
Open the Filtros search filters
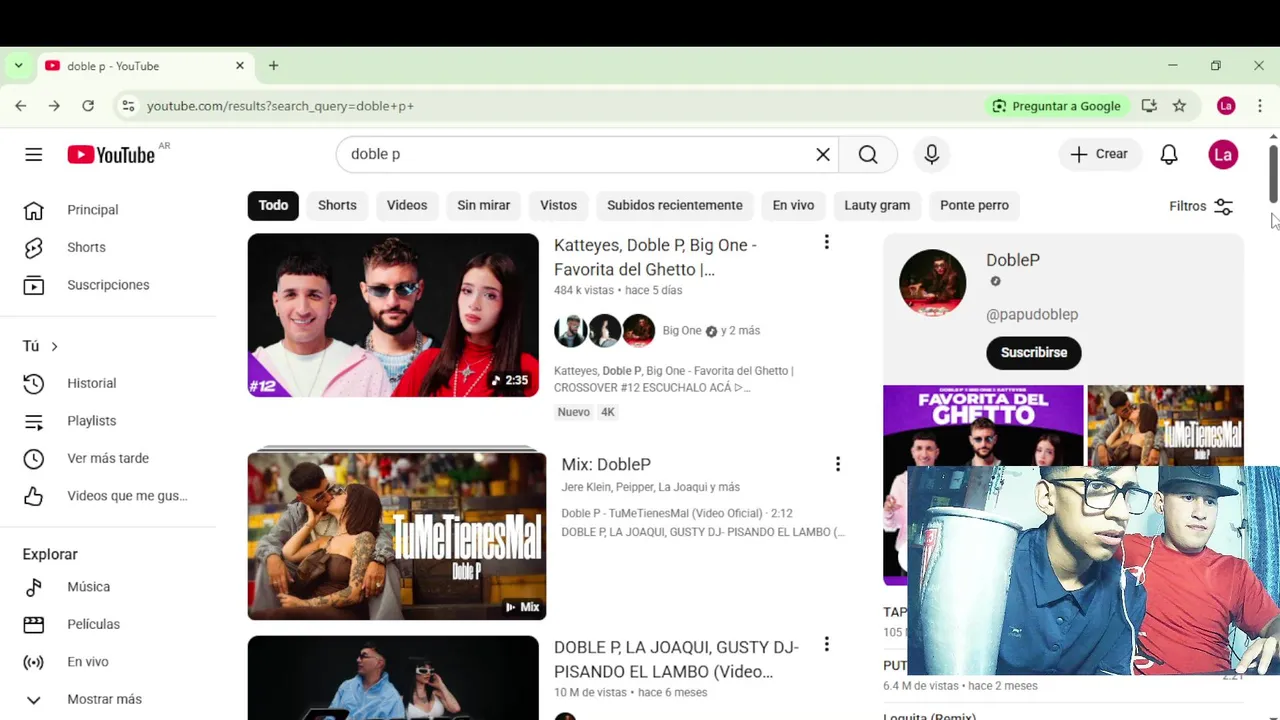pos(1201,206)
